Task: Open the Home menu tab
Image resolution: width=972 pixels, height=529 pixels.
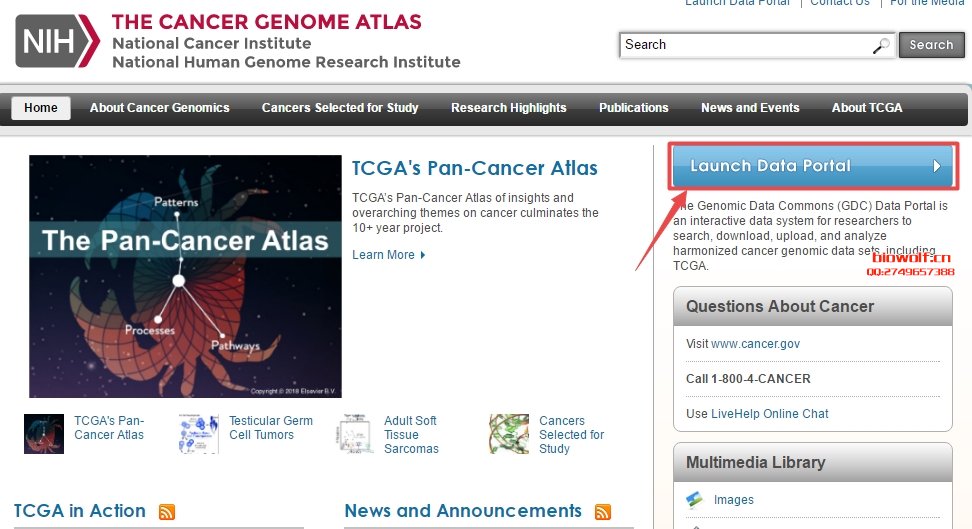Action: coord(41,108)
